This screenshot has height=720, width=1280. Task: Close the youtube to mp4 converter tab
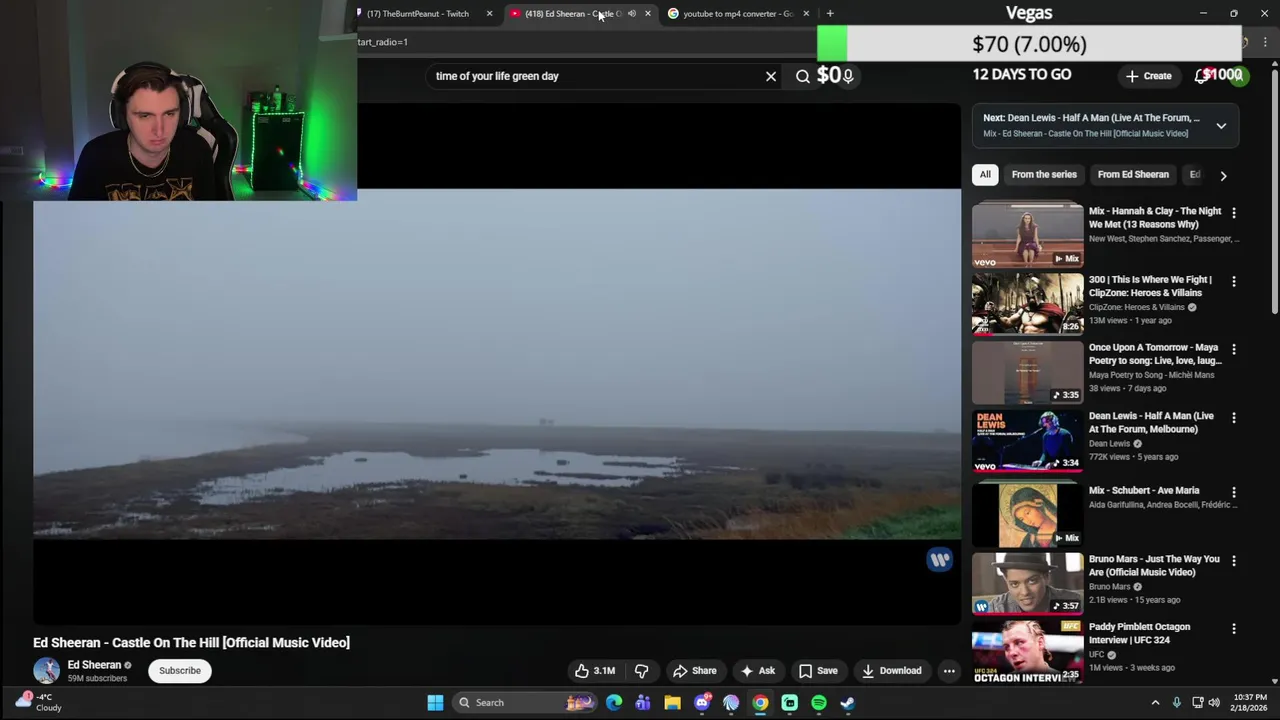pyautogui.click(x=806, y=14)
